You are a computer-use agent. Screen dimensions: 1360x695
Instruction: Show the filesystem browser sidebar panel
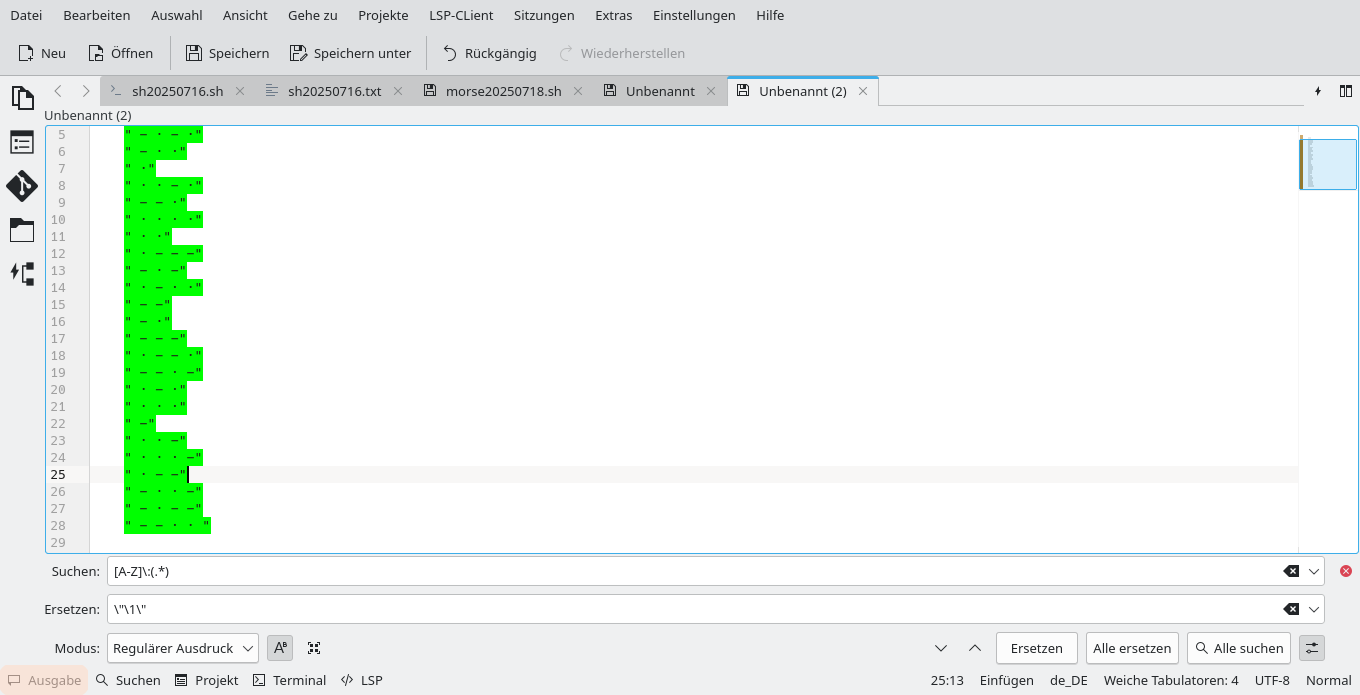[22, 230]
